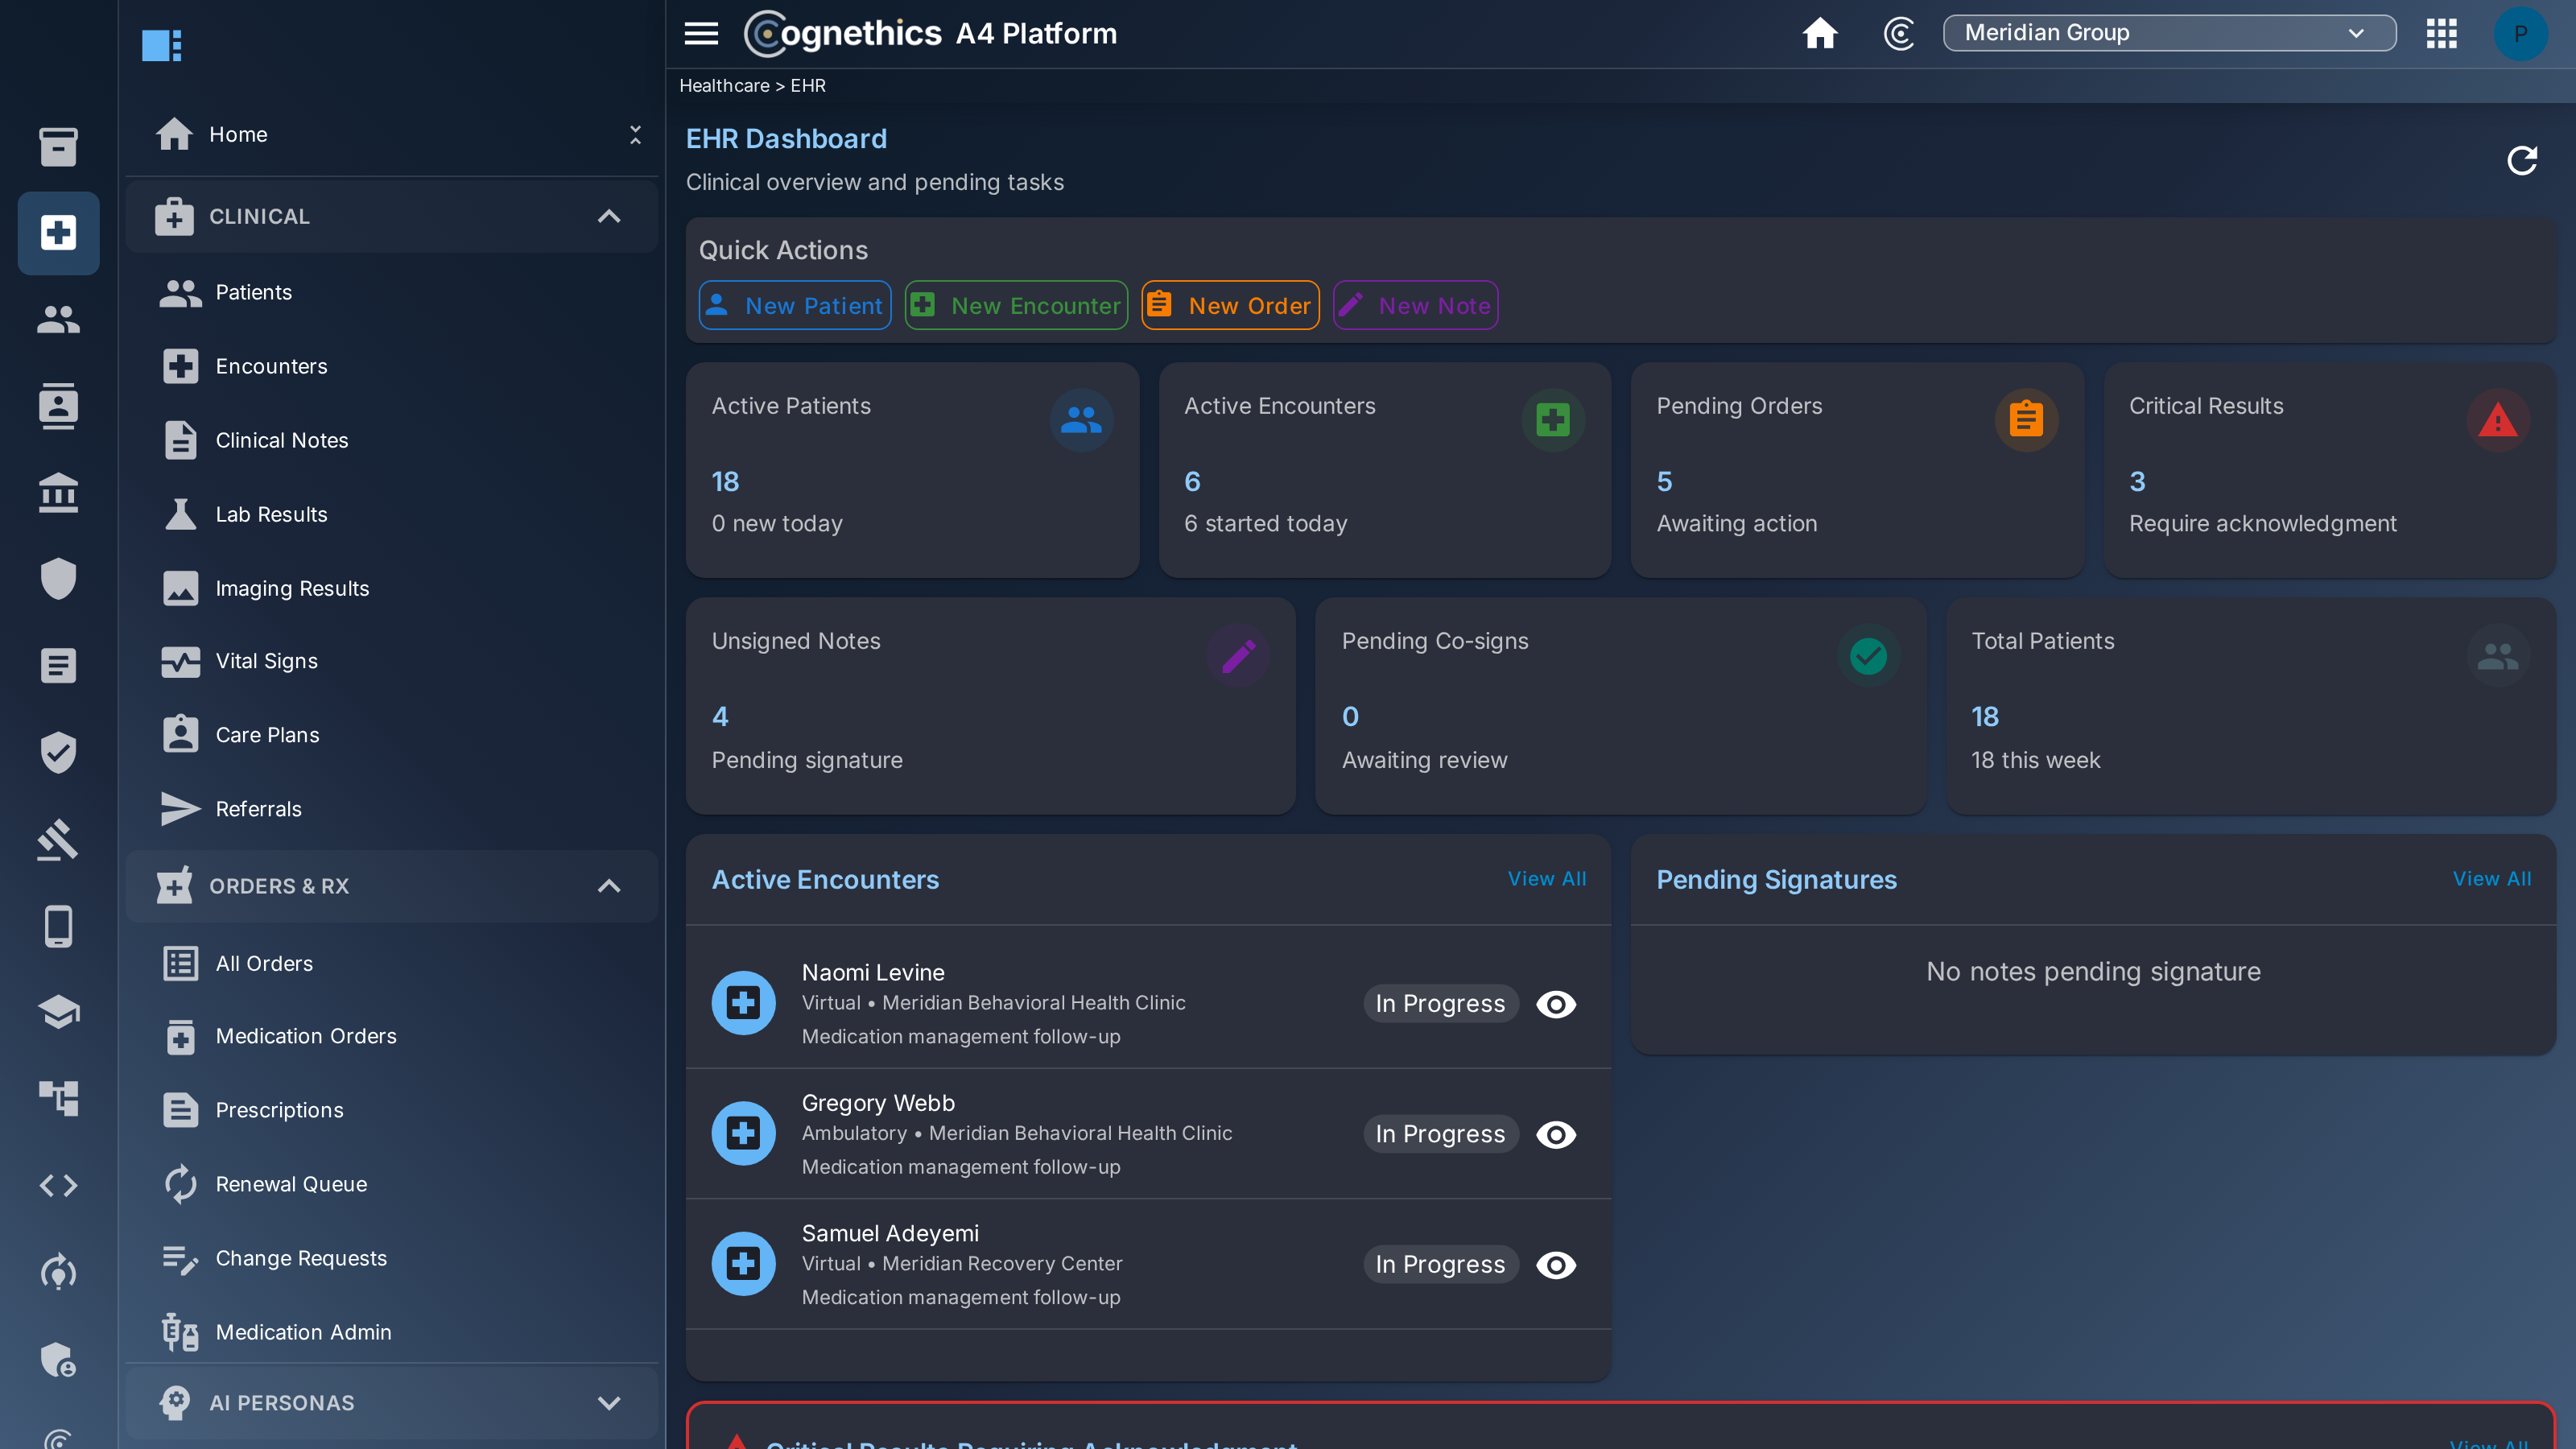The height and width of the screenshot is (1449, 2576).
Task: Select the archive box icon in left rail
Action: pos(58,146)
